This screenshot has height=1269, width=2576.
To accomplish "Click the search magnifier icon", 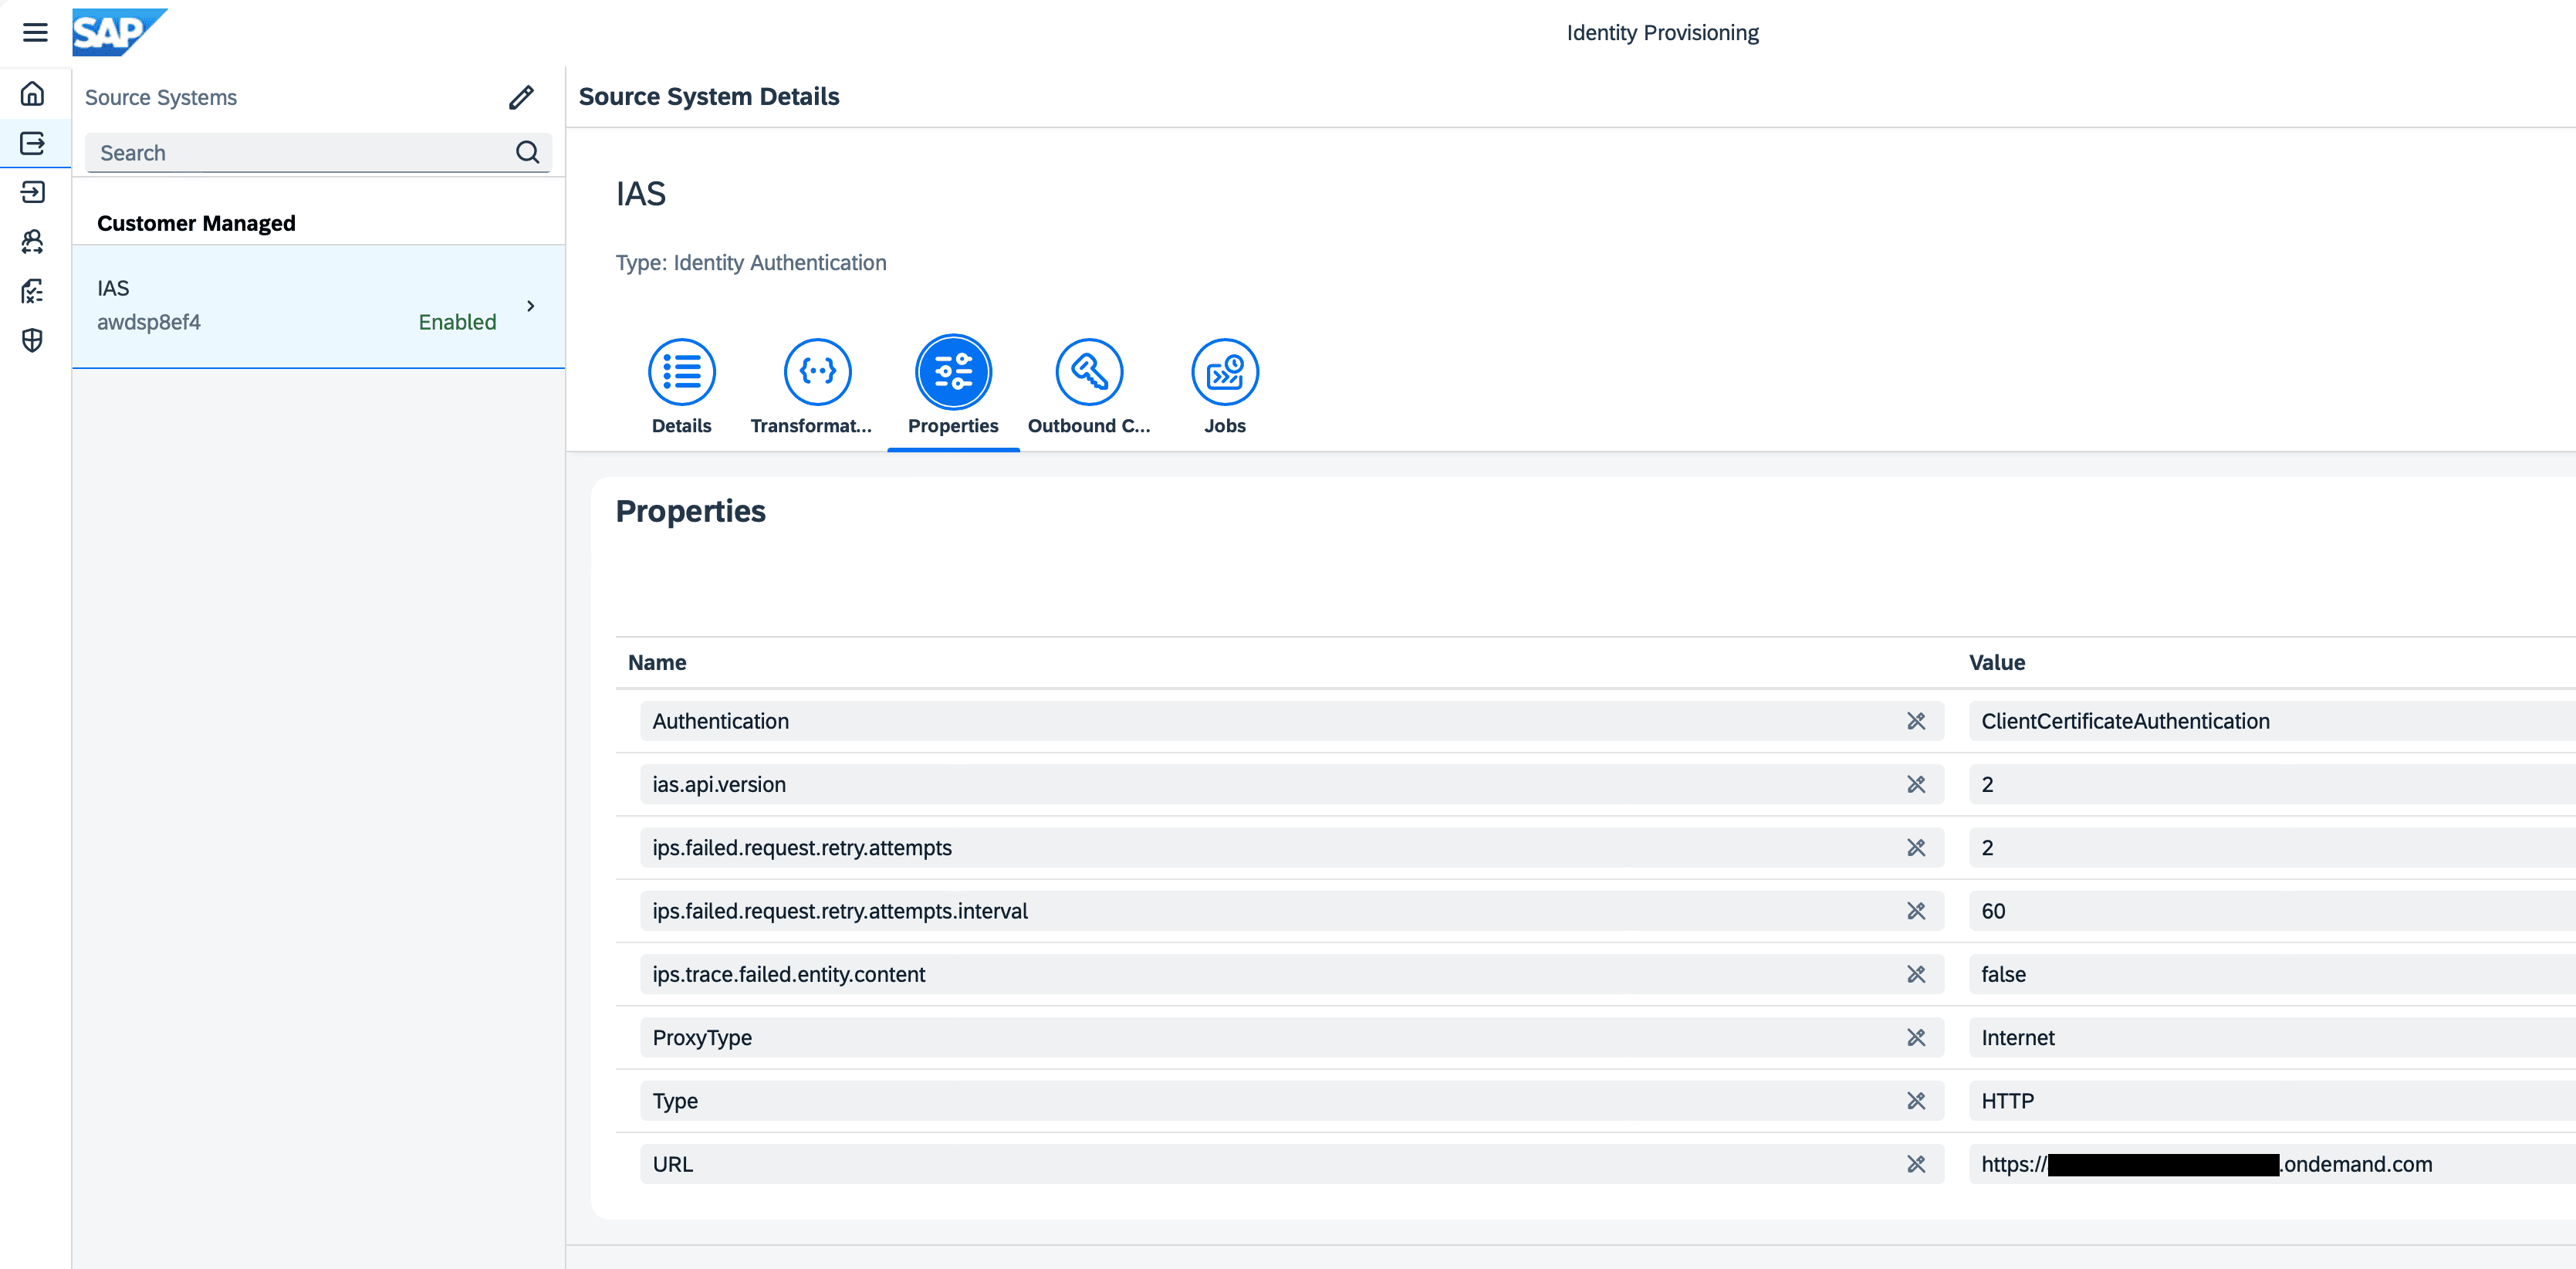I will [x=528, y=152].
